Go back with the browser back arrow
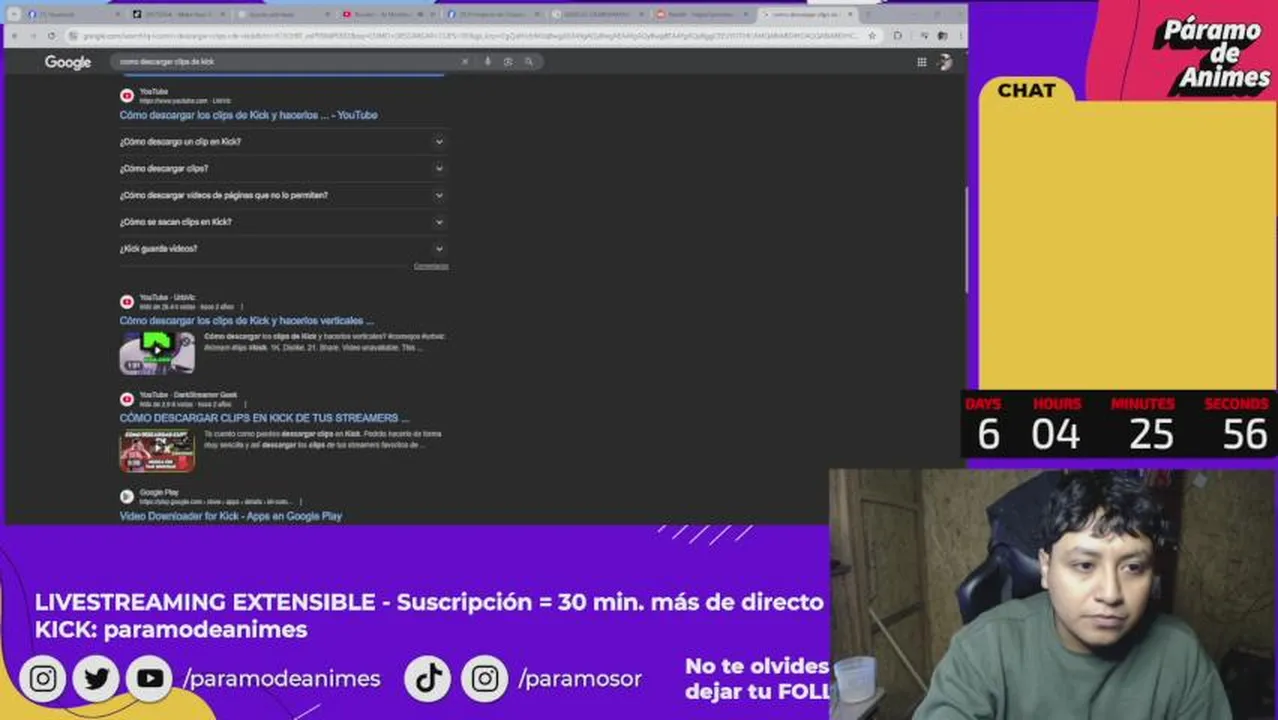This screenshot has height=720, width=1278. (x=16, y=36)
